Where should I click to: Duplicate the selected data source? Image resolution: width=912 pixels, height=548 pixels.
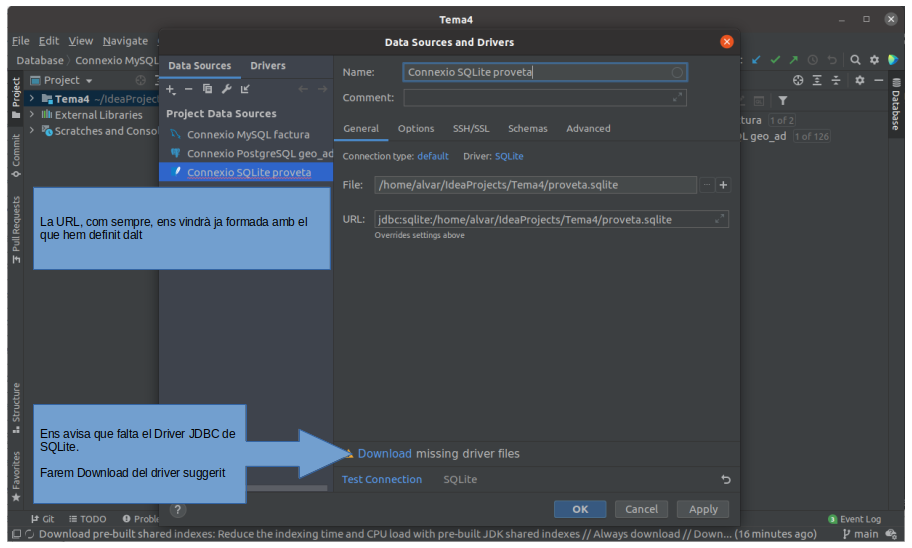[207, 89]
